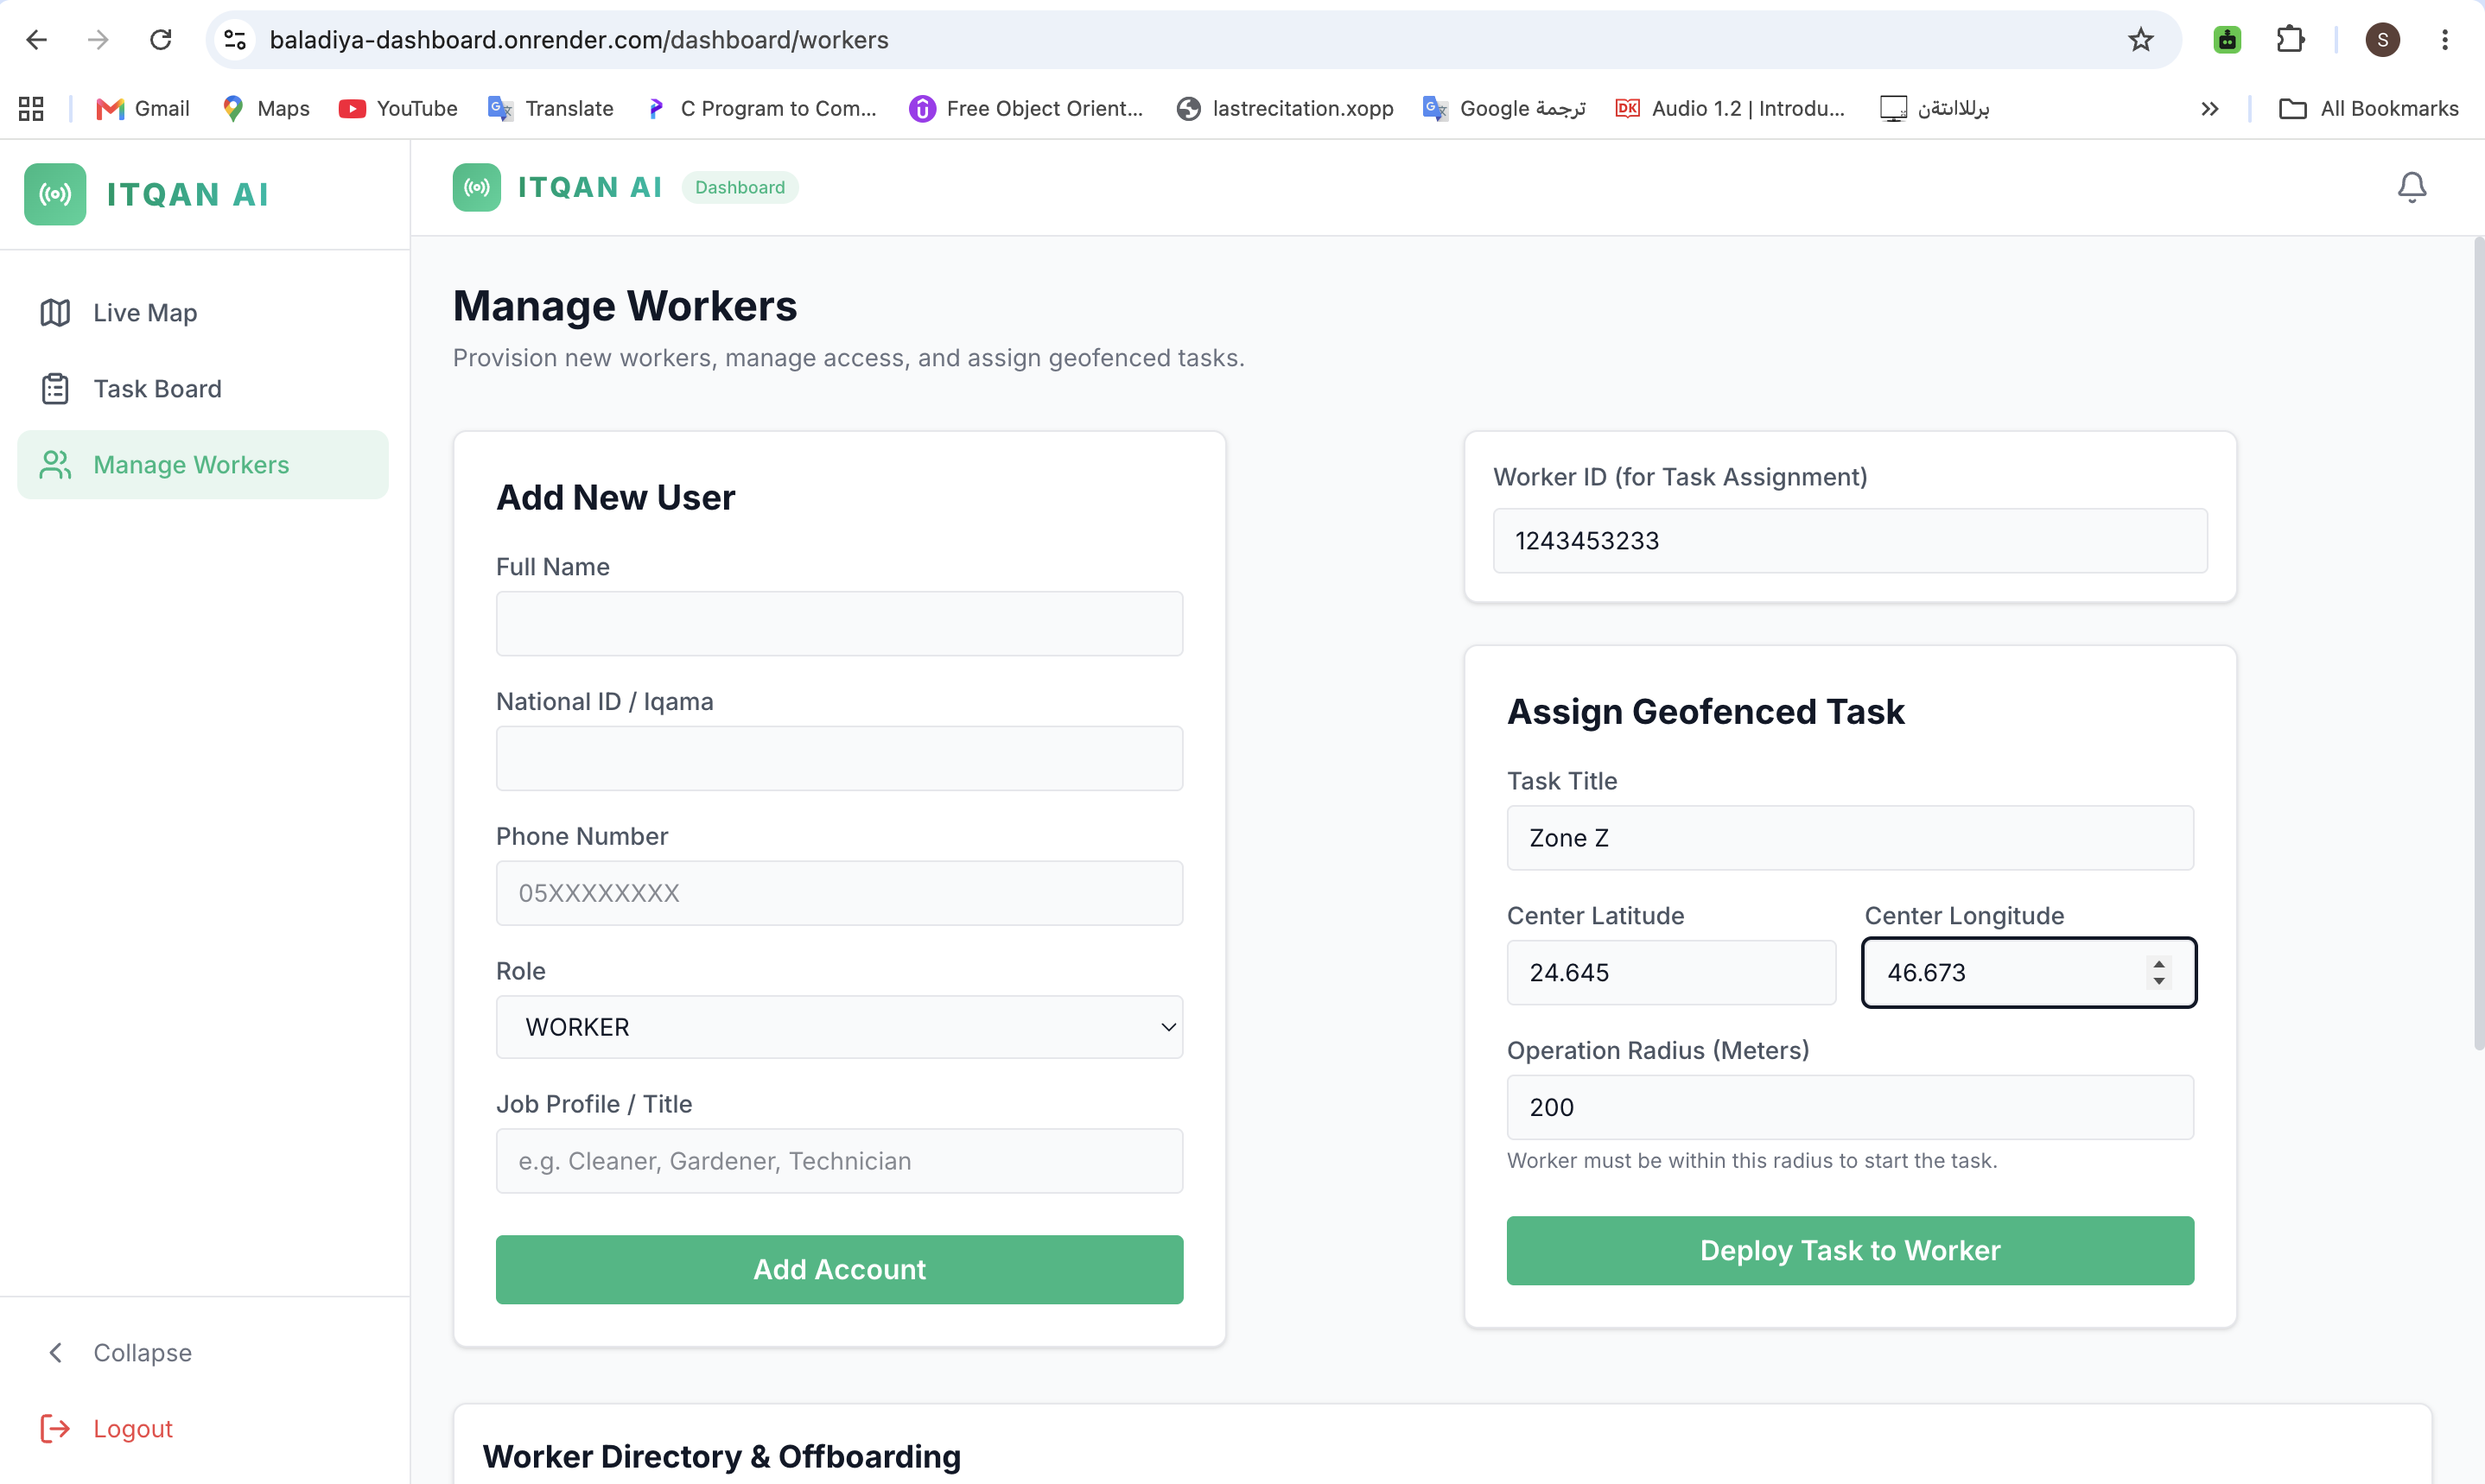This screenshot has width=2485, height=1484.
Task: Focus the Phone Number field
Action: click(839, 893)
